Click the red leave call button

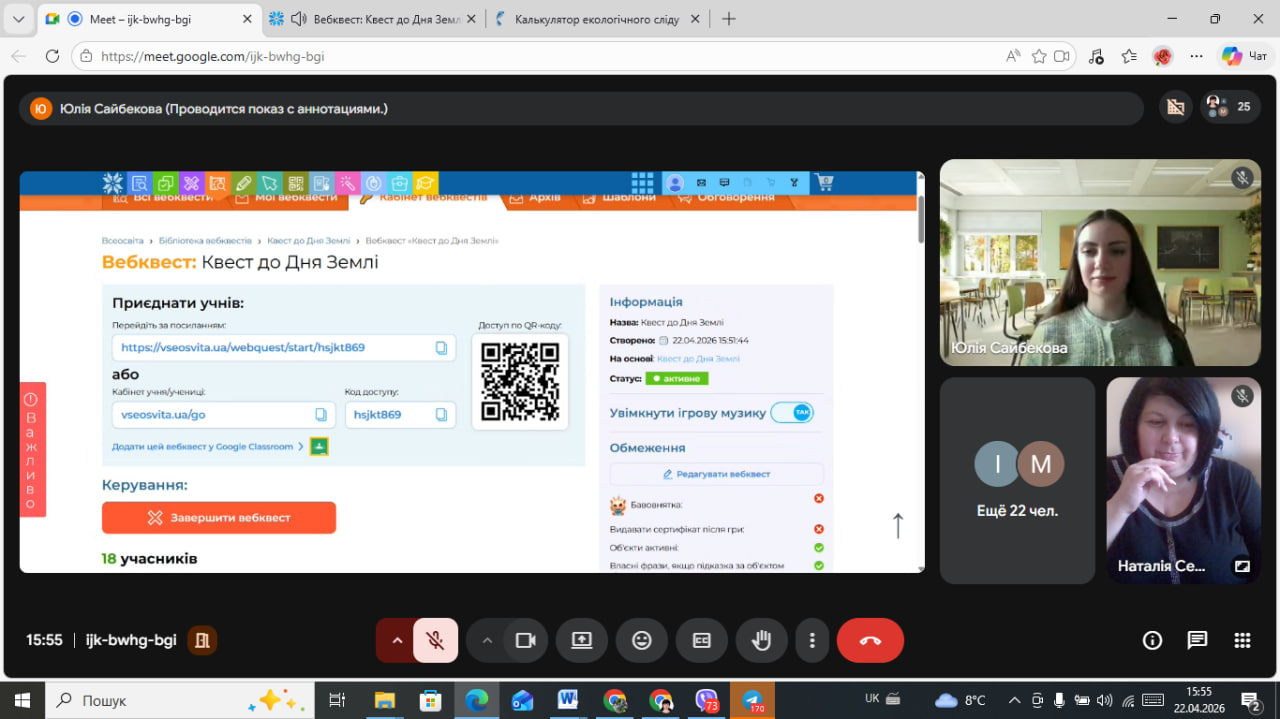pyautogui.click(x=869, y=641)
